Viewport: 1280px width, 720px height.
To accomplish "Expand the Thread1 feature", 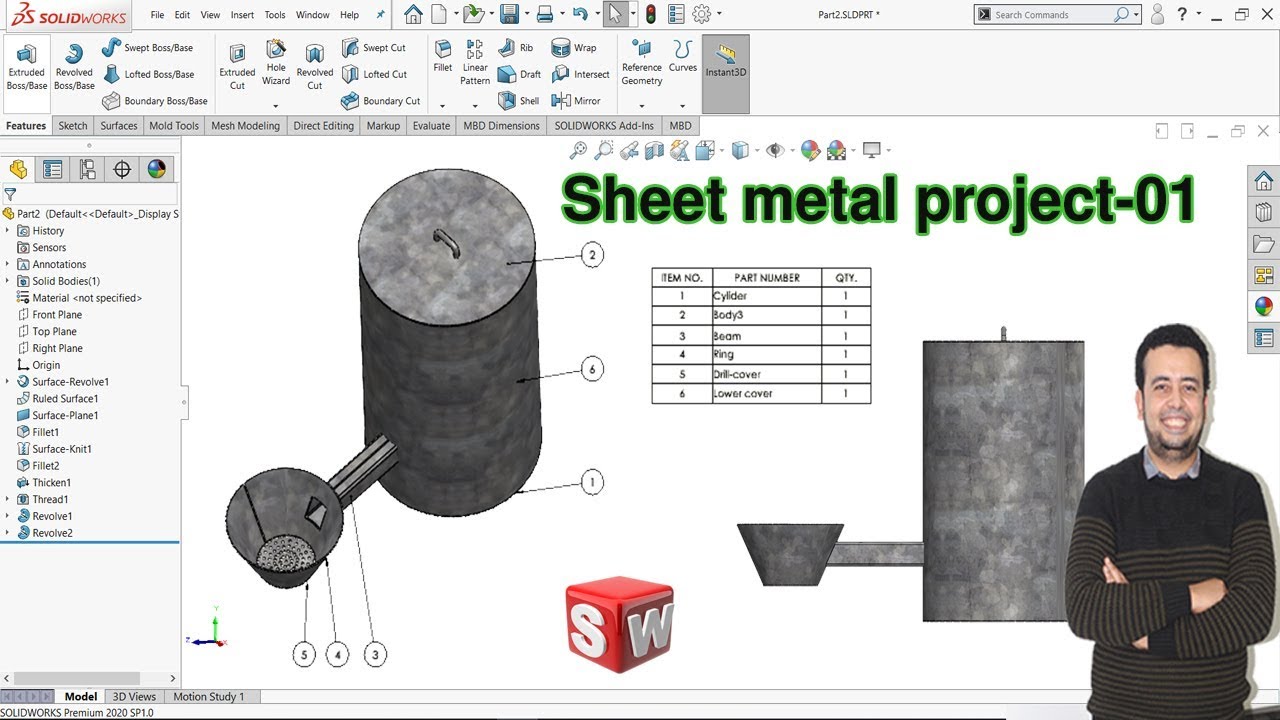I will point(7,500).
